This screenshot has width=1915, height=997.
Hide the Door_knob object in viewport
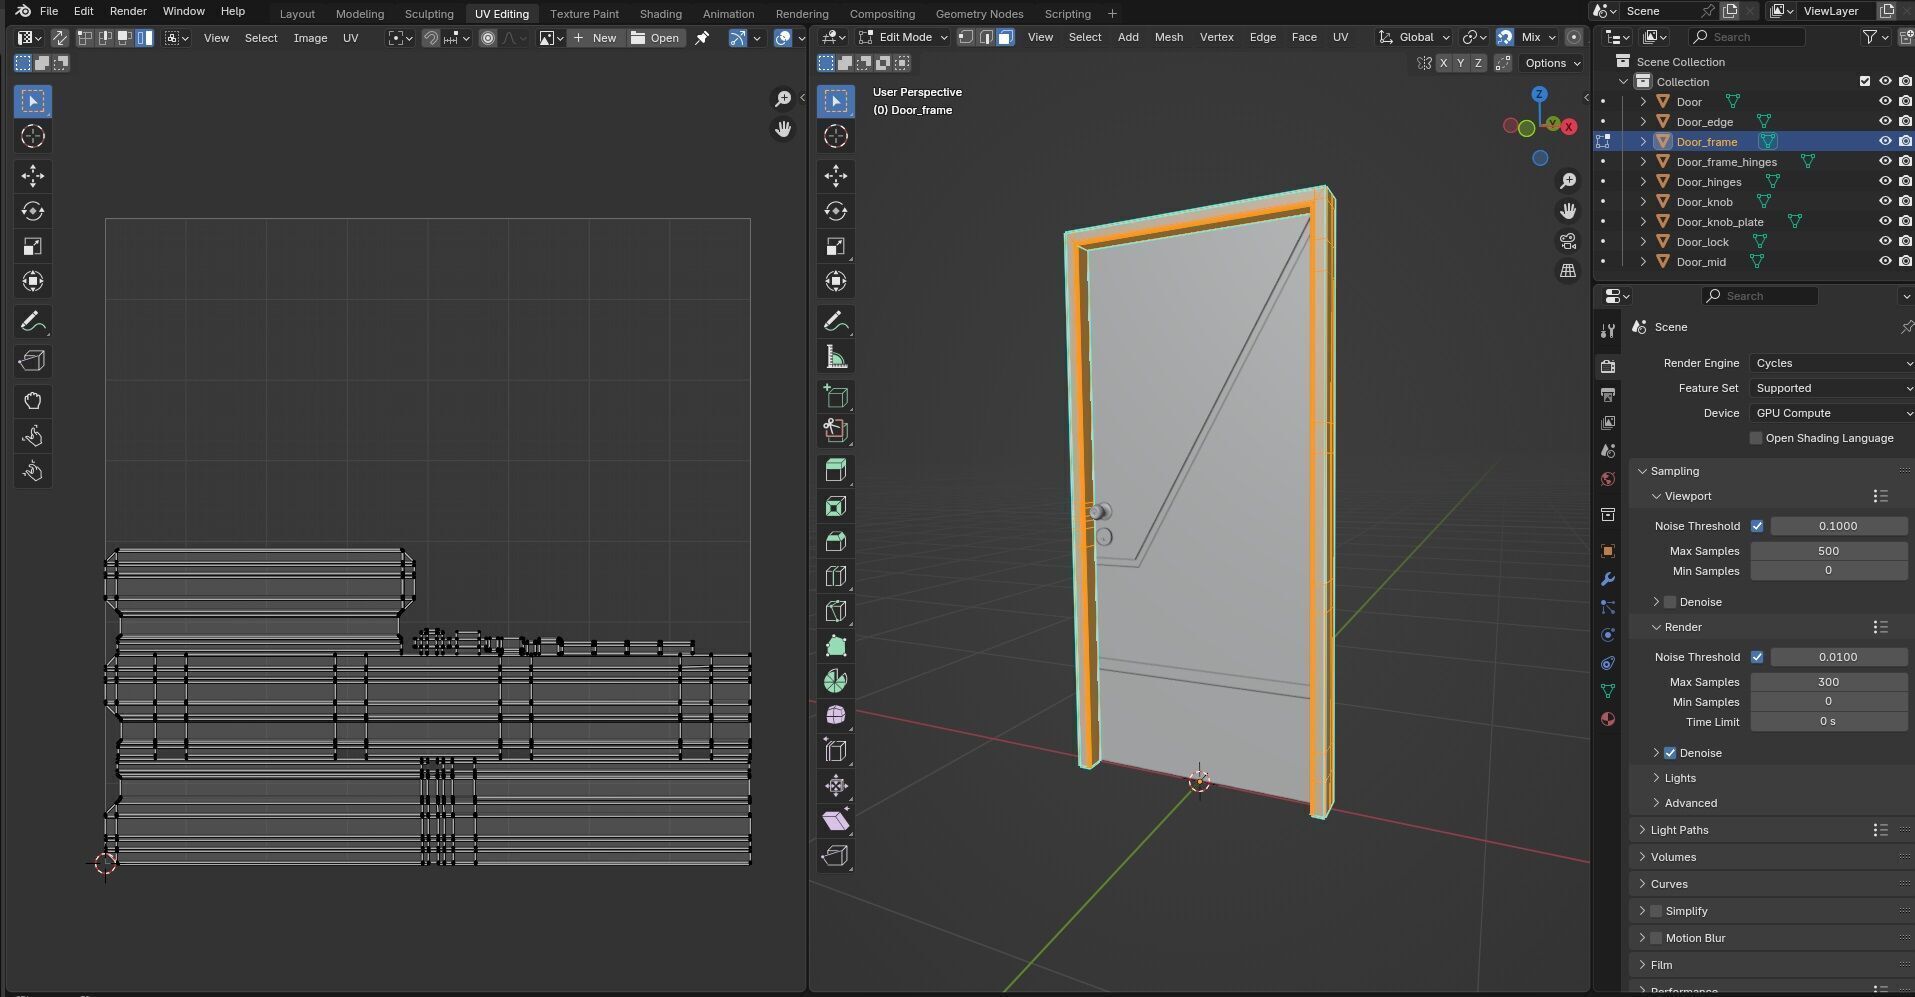[x=1885, y=201]
